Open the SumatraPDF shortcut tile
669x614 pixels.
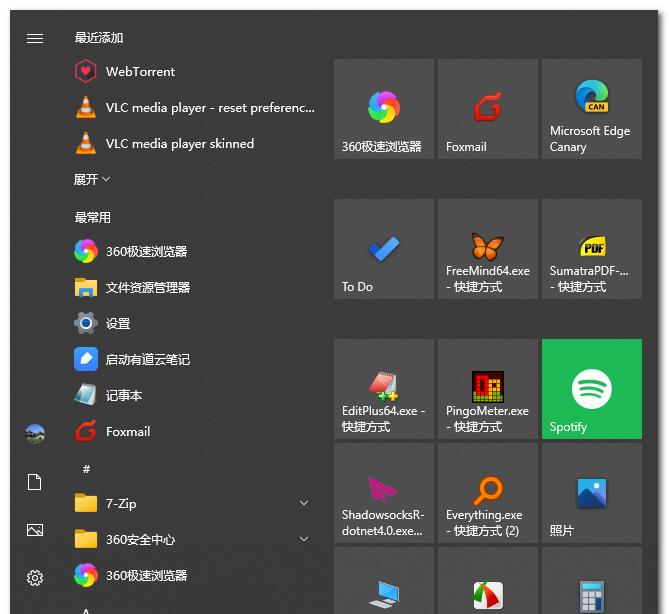coord(592,249)
